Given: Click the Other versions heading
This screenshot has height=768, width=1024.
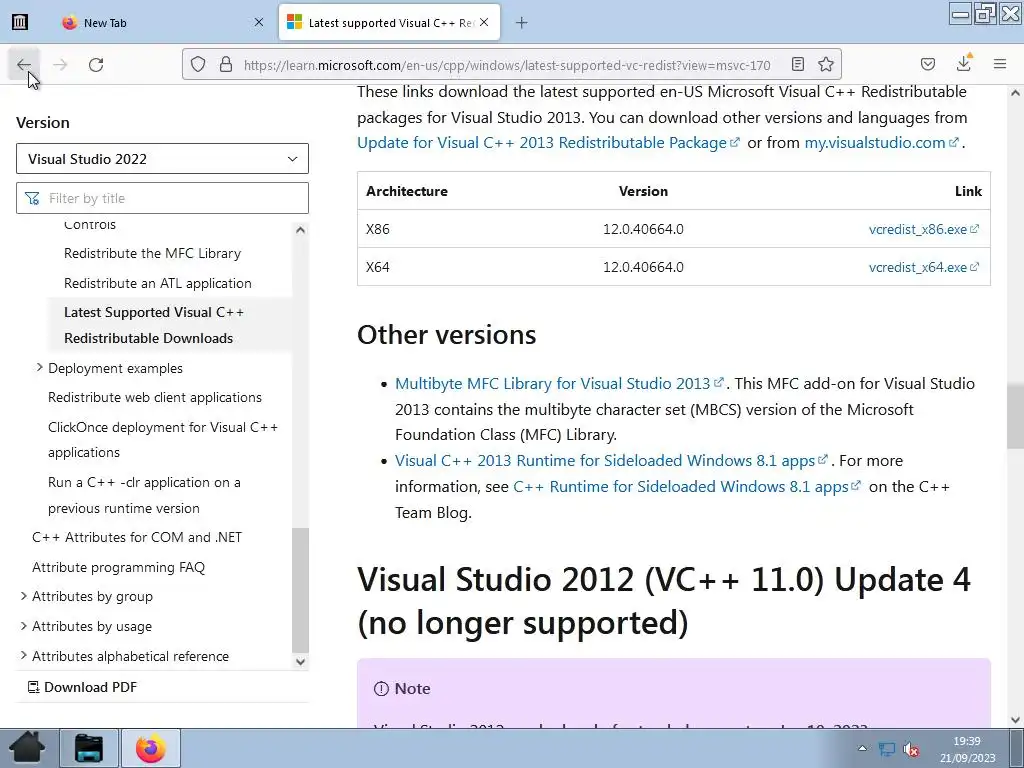Looking at the screenshot, I should tap(447, 334).
